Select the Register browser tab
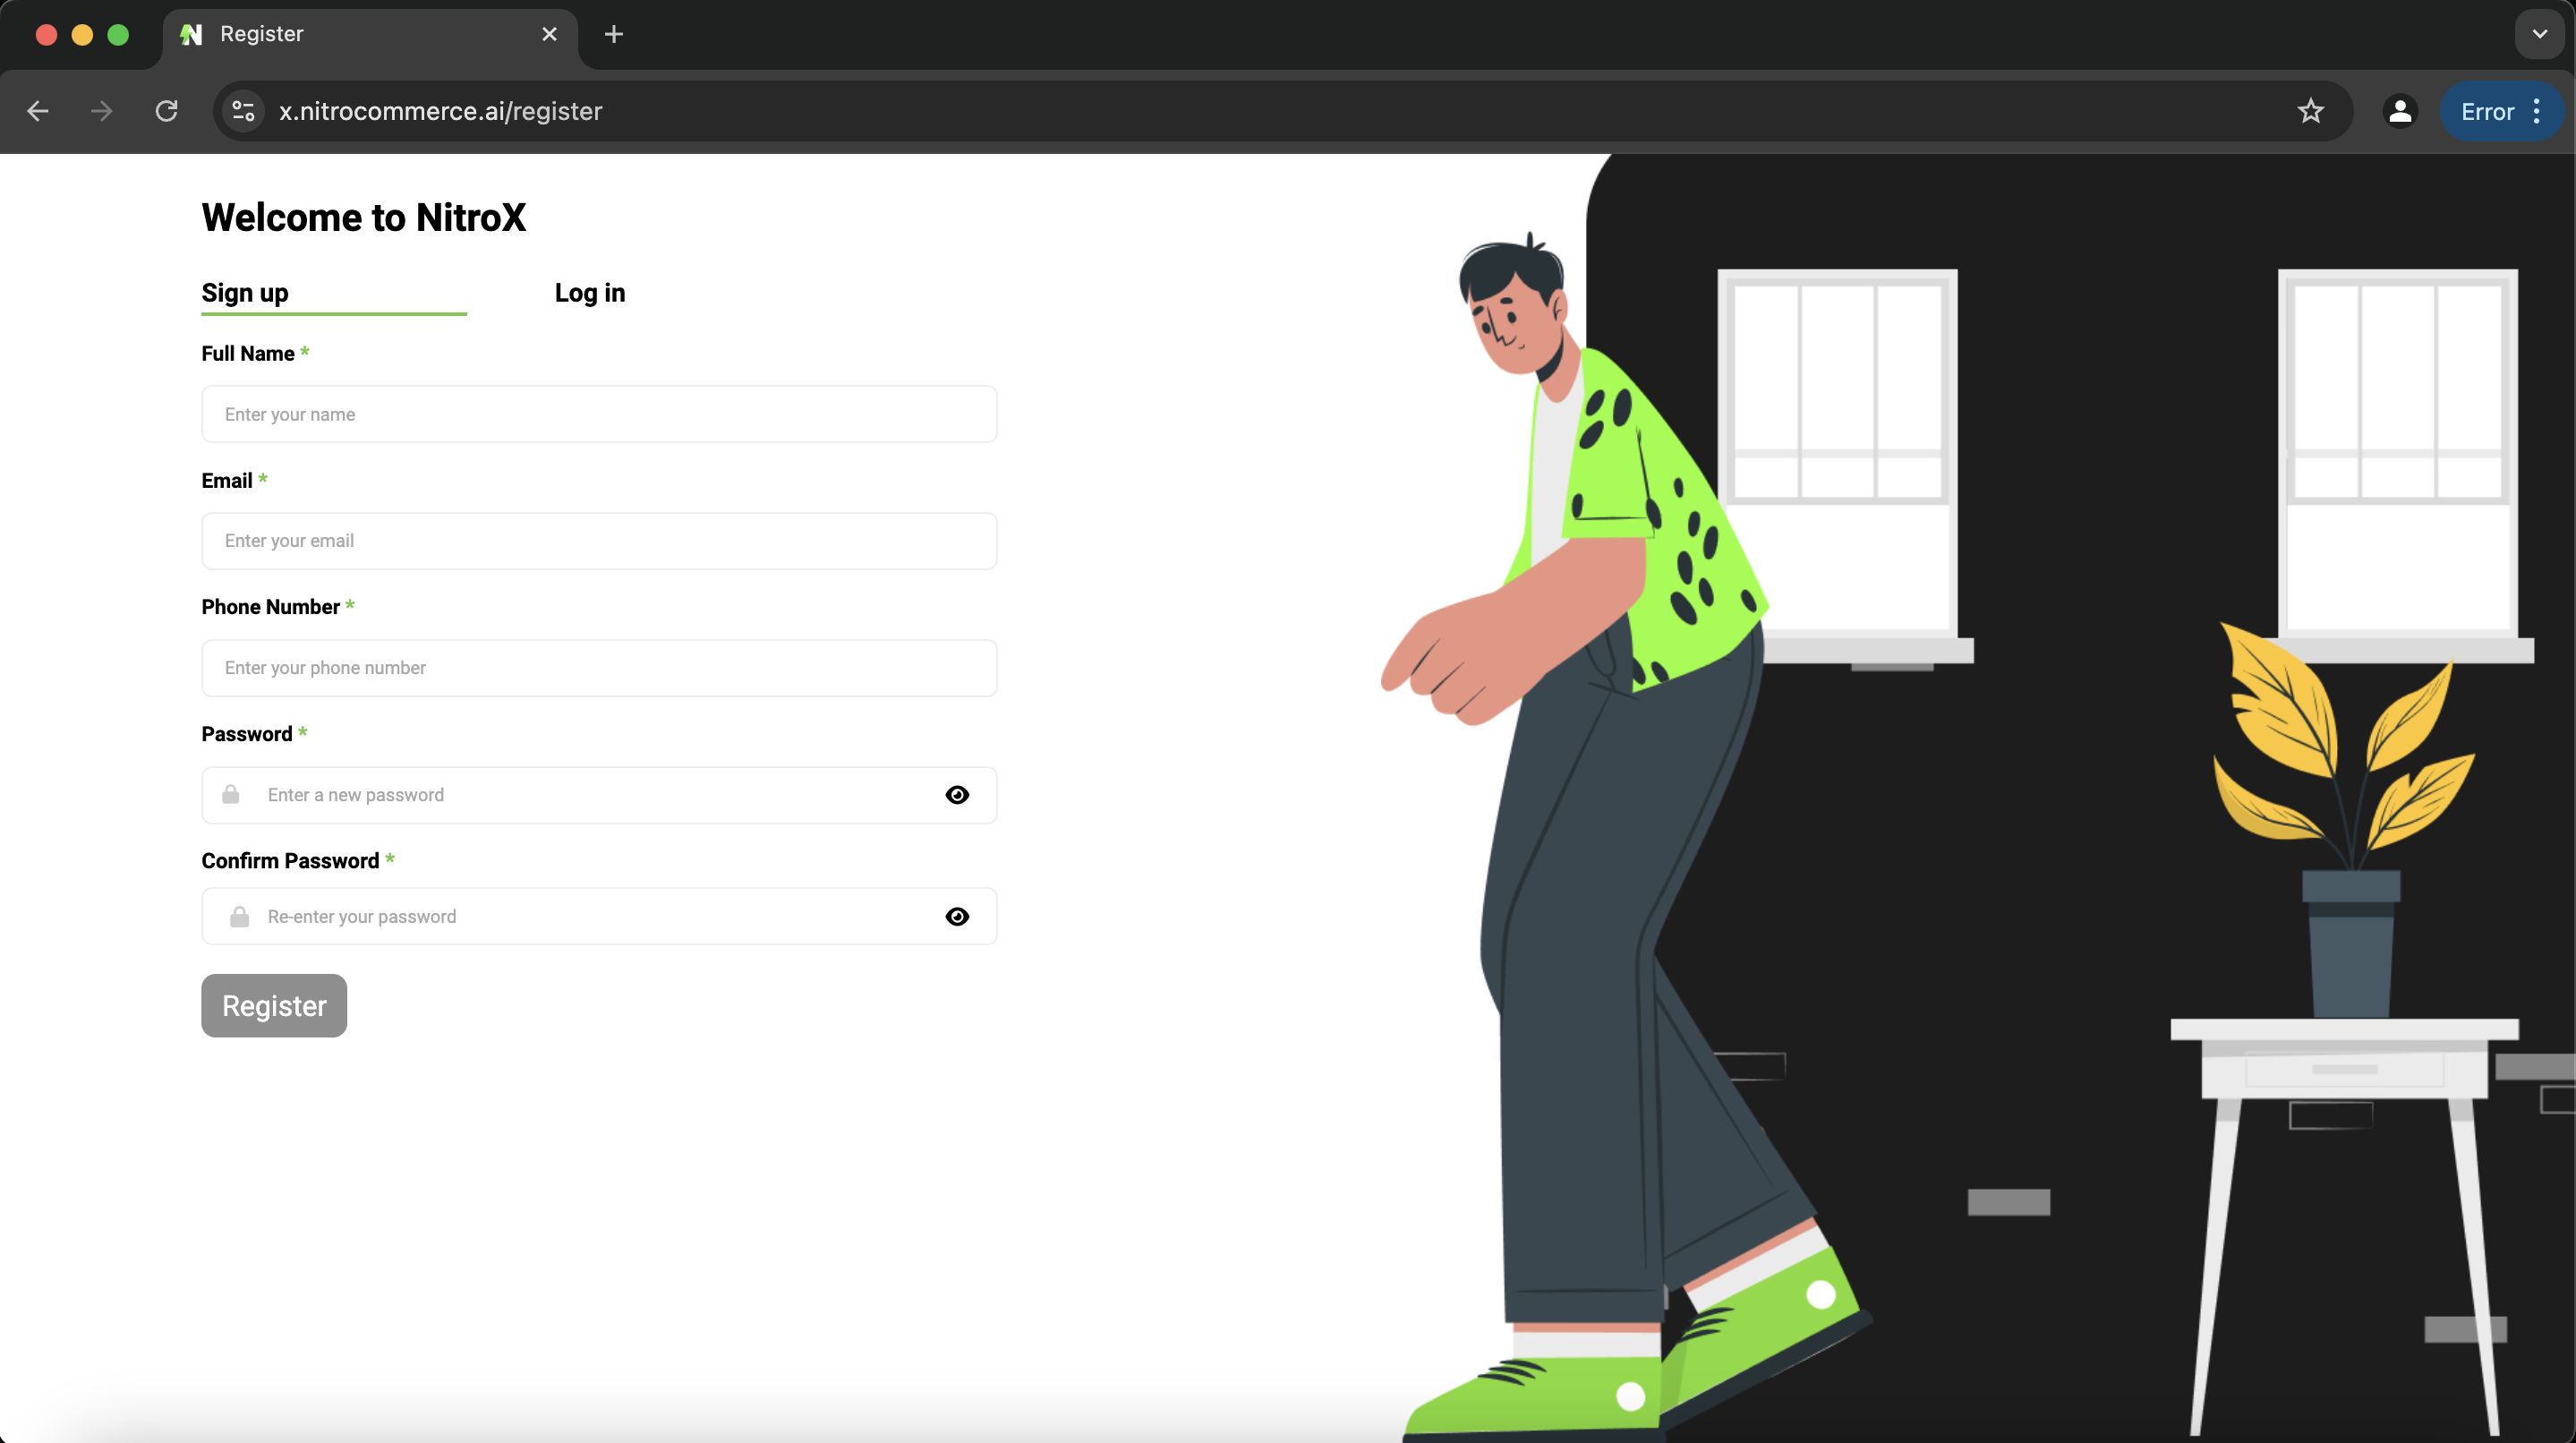Viewport: 2576px width, 1443px height. pos(370,35)
